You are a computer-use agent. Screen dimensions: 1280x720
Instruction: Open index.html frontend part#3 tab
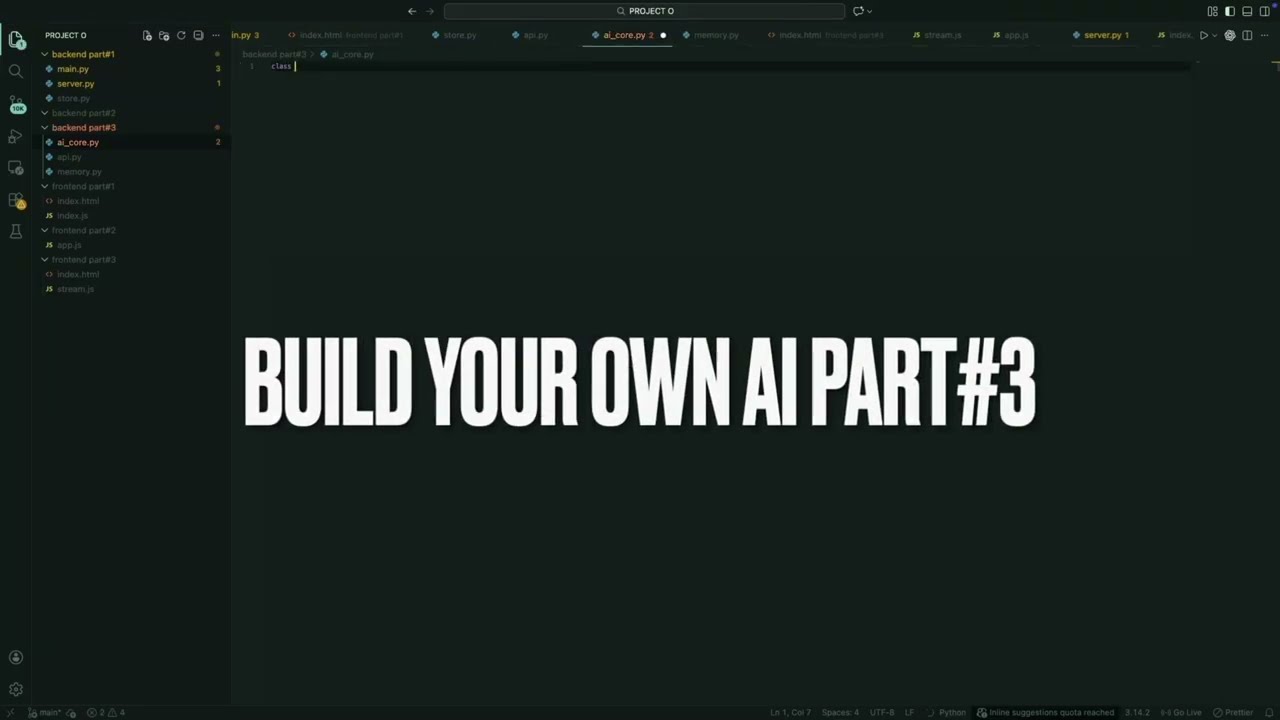[826, 35]
